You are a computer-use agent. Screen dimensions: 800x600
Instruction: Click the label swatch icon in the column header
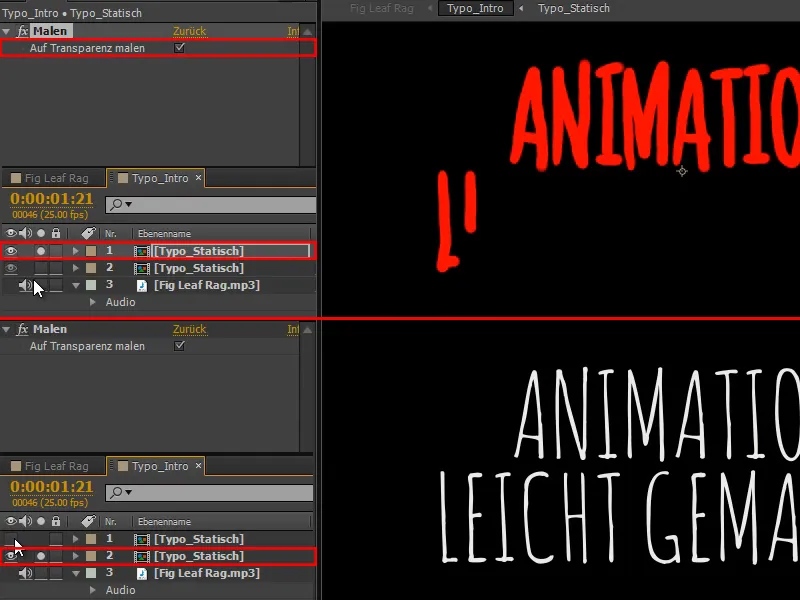coord(86,232)
